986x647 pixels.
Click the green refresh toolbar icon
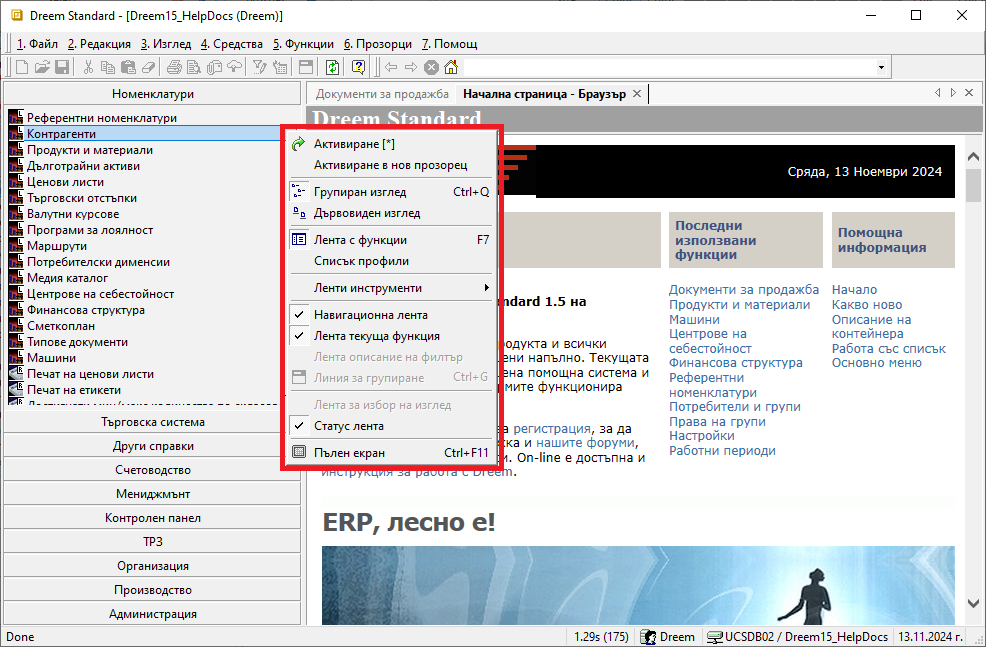click(x=332, y=67)
